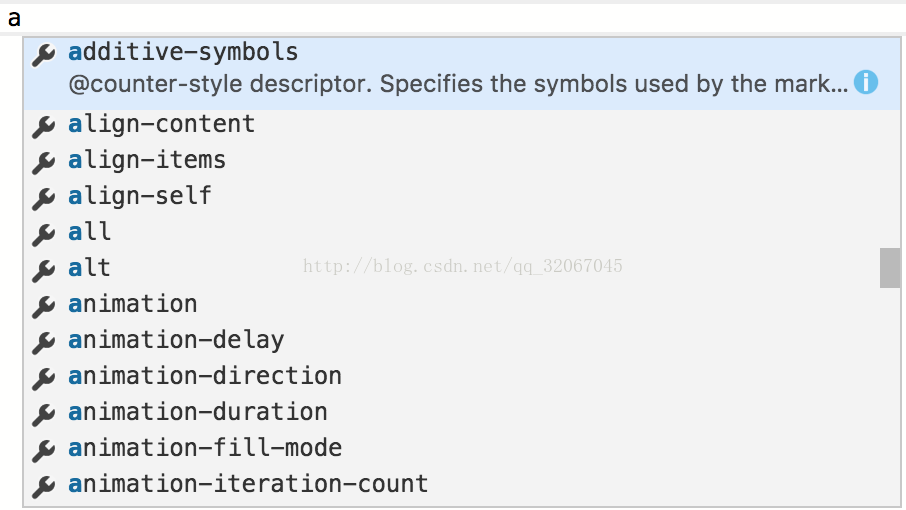906x510 pixels.
Task: Click the text input containing 'a'
Action: click(453, 18)
